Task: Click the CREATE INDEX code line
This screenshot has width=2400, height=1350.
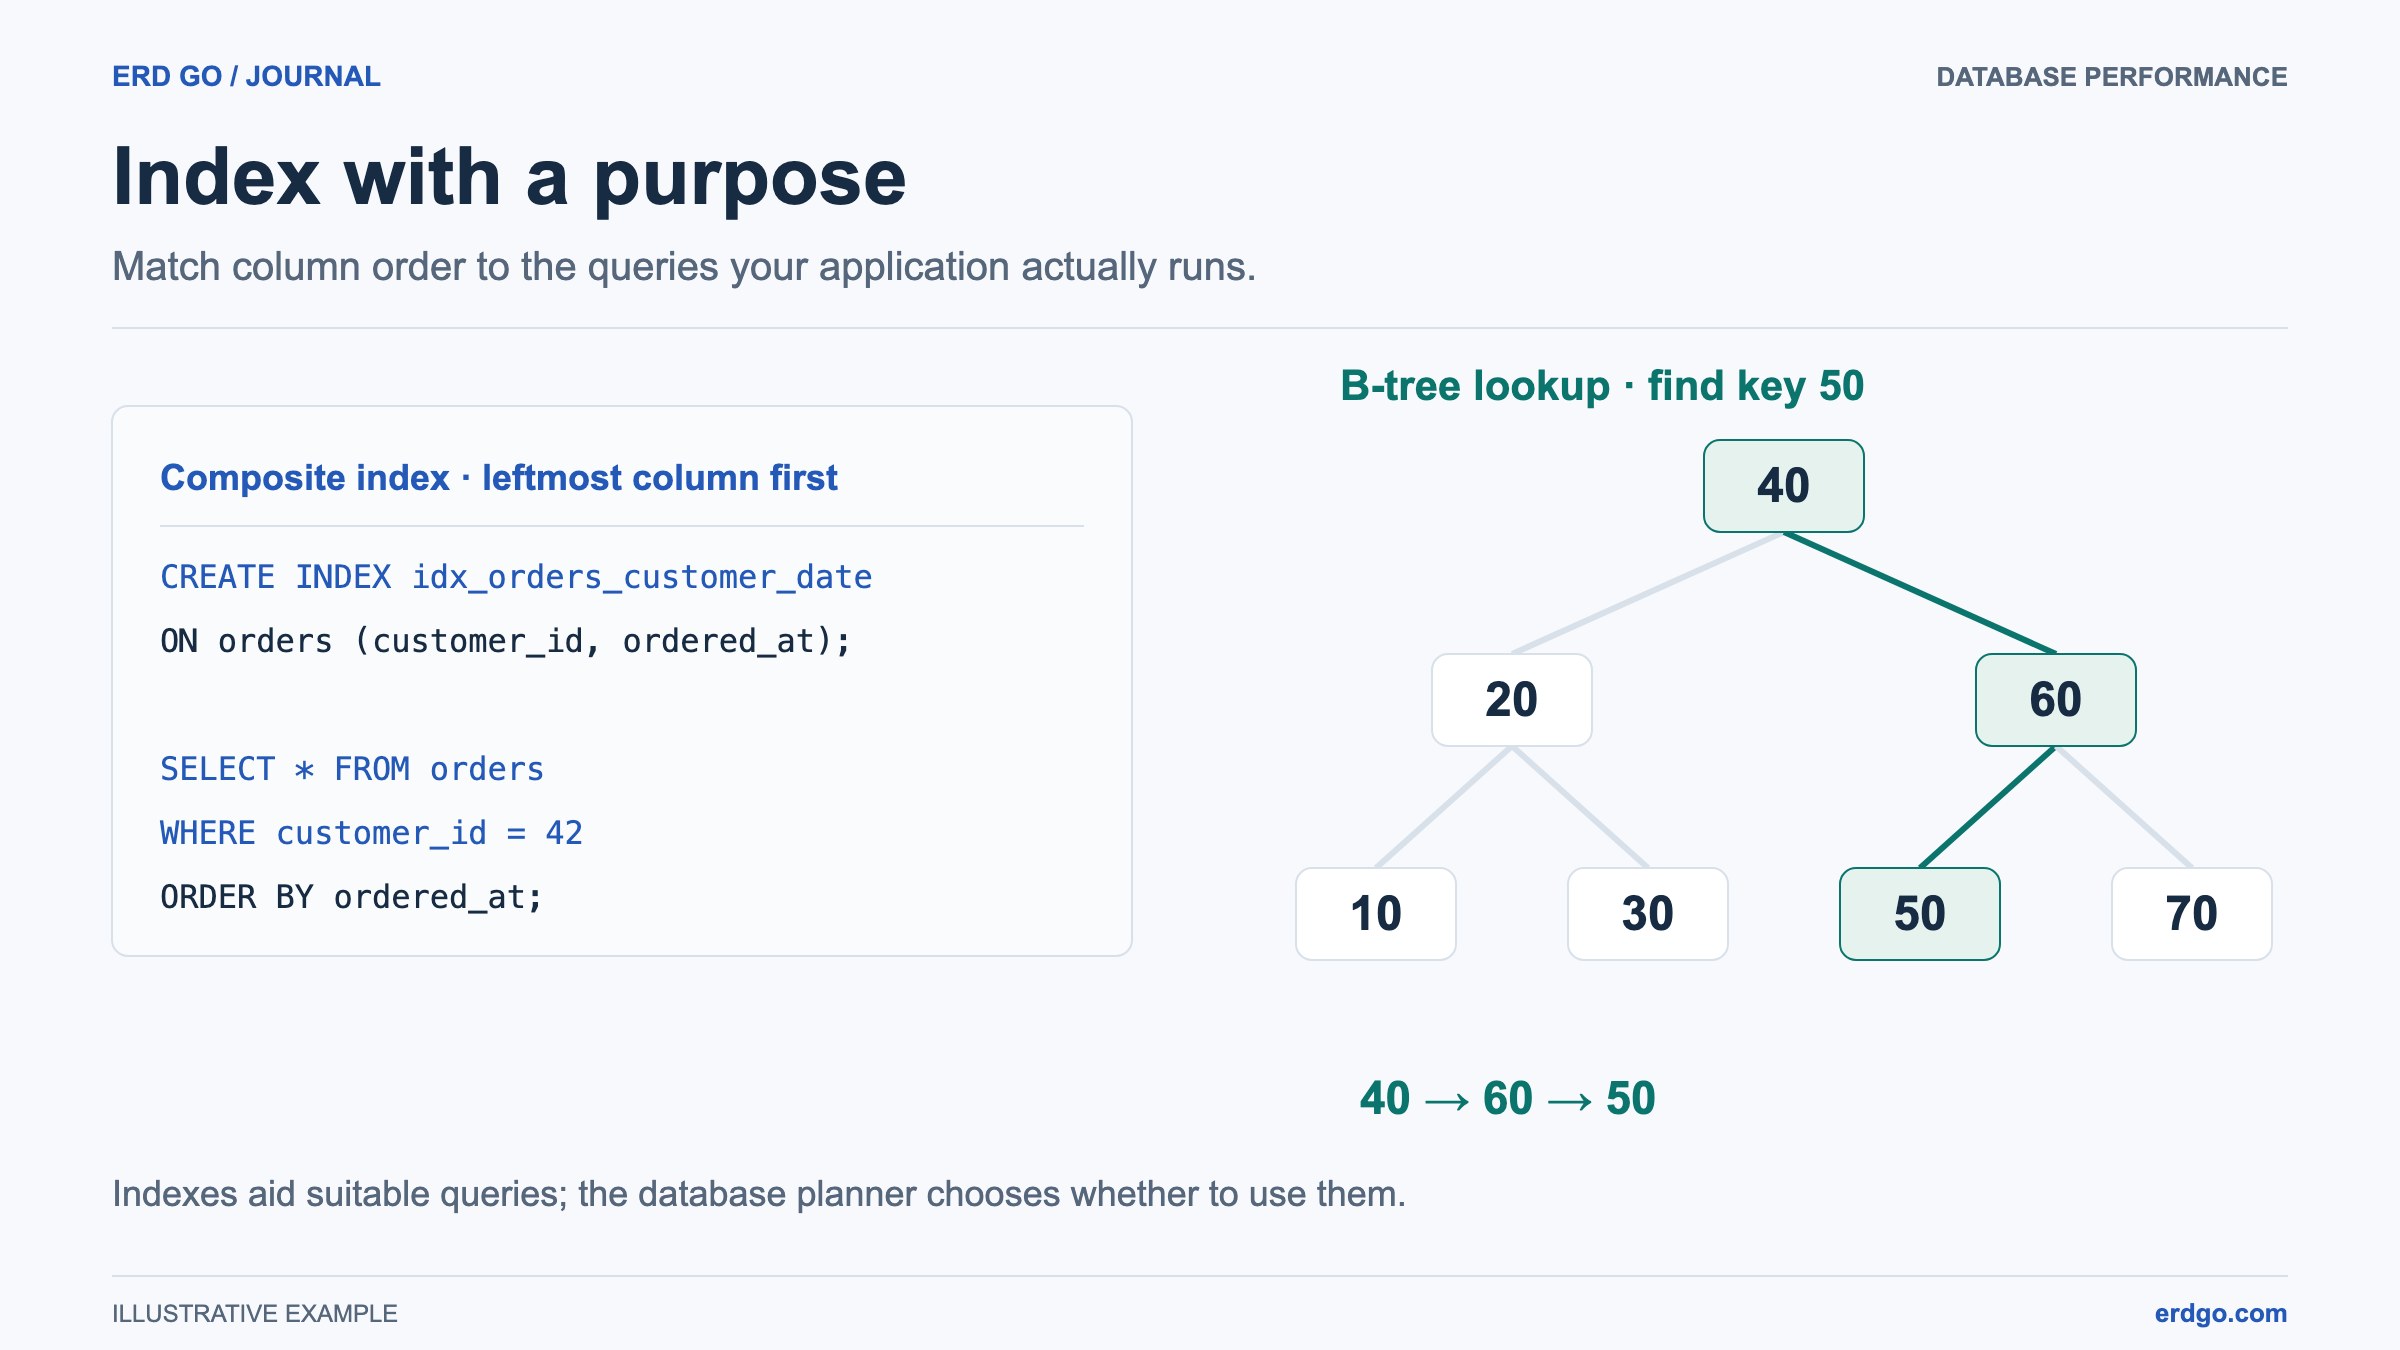Action: coord(516,577)
